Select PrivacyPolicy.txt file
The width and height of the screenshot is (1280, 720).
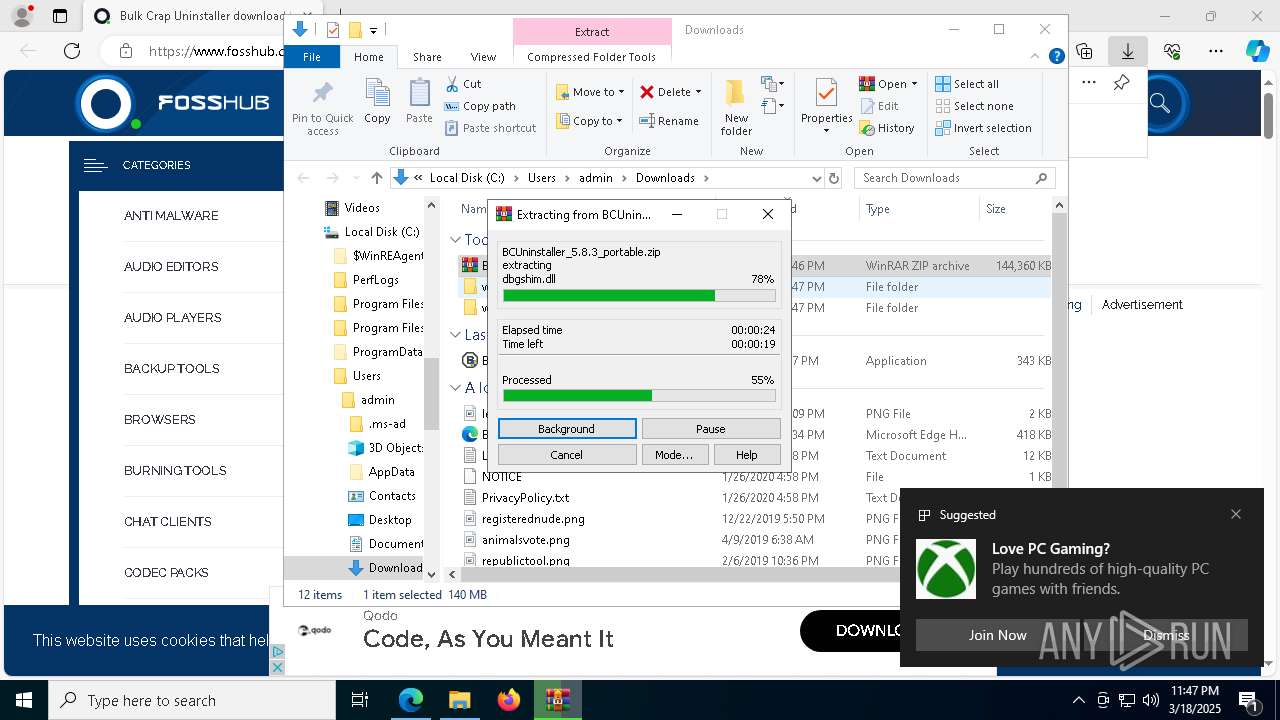tap(525, 498)
